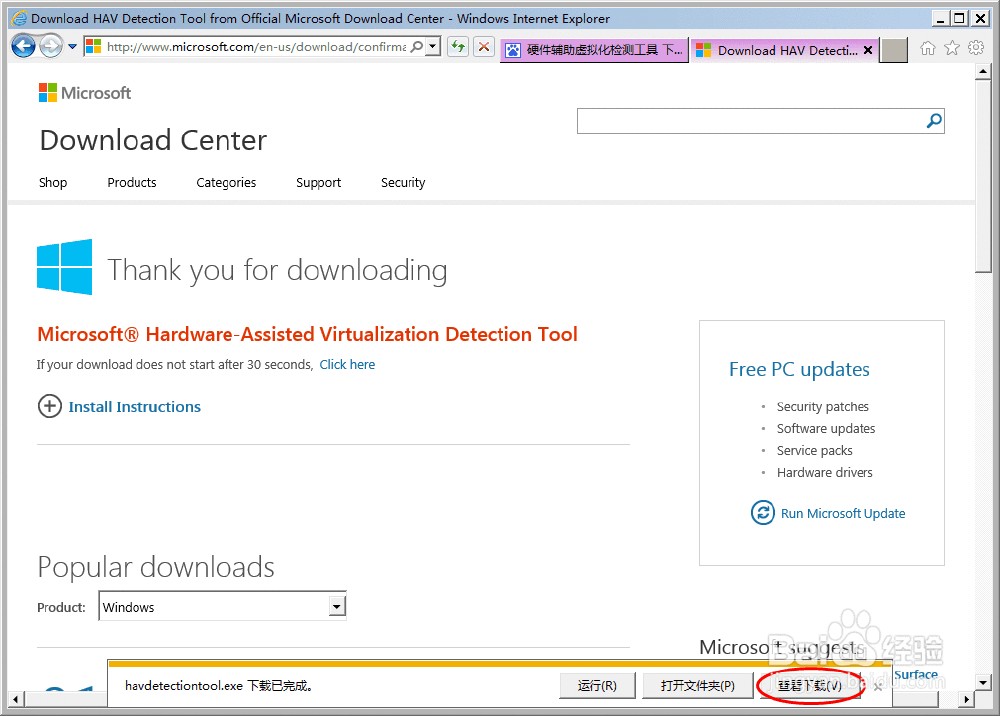
Task: Close the Download HAV Detection tab
Action: click(x=868, y=50)
